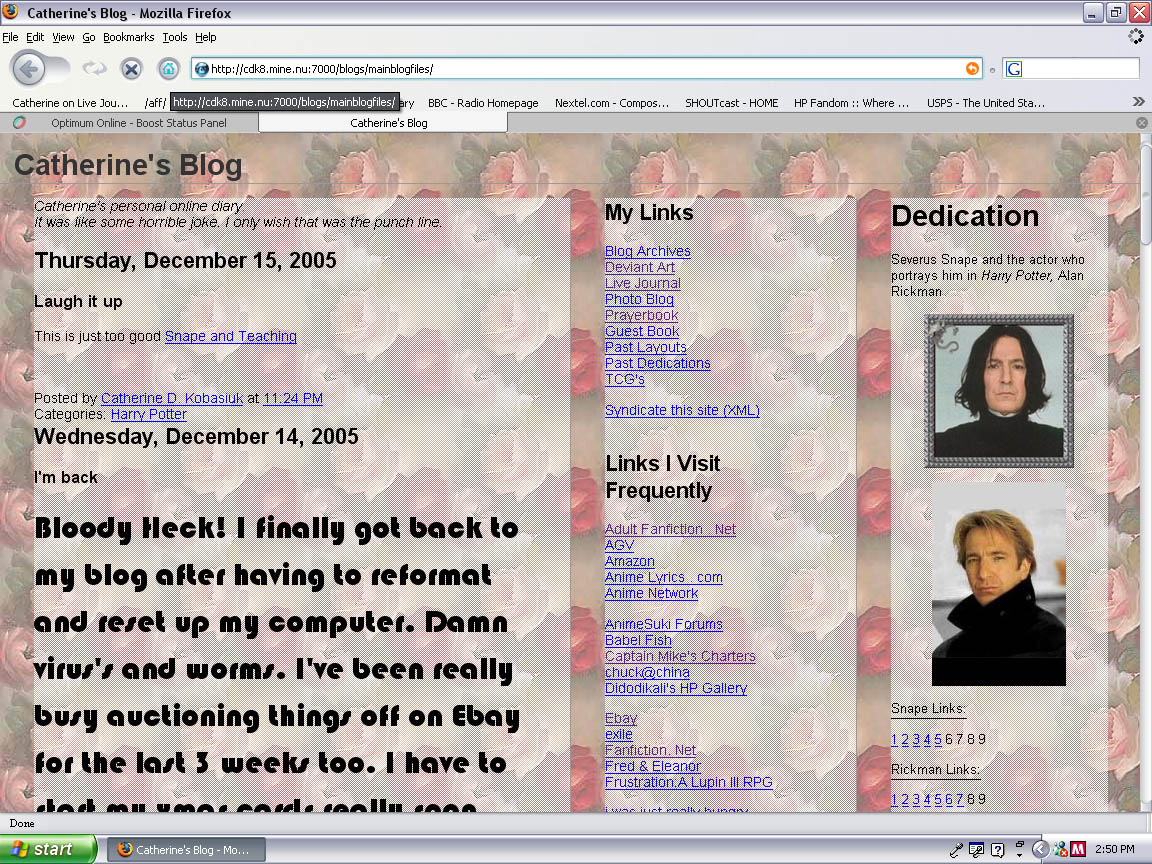Screen dimensions: 1152x864
Task: Click the framed Snape portrait image
Action: [x=998, y=391]
